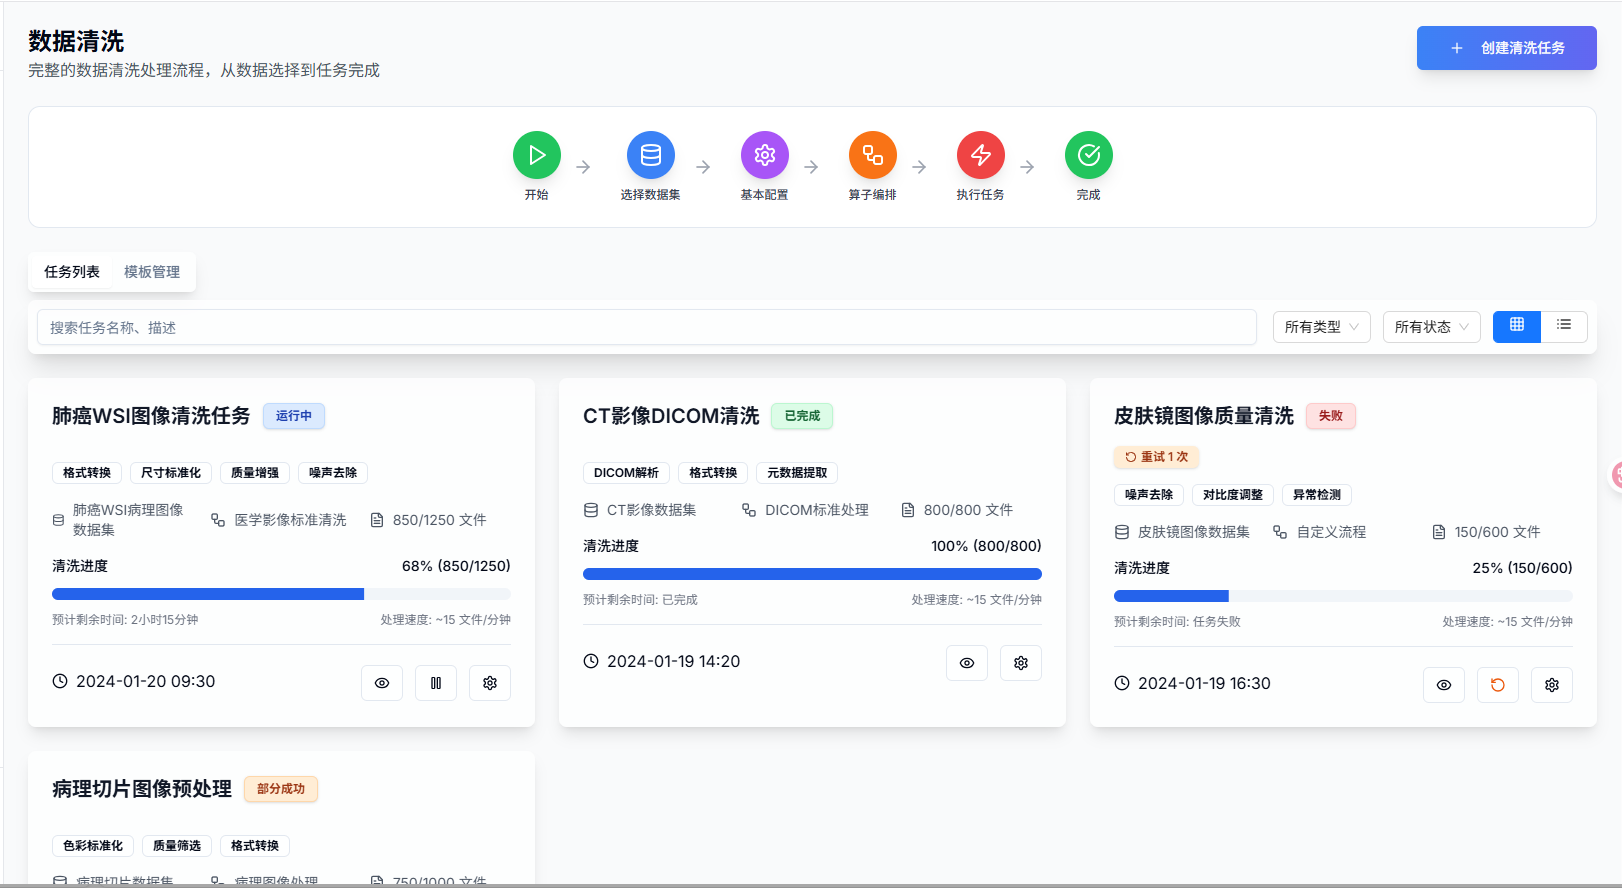Retry the failed 皮肤镜图像质量清洗 task
1622x888 pixels.
[1498, 685]
